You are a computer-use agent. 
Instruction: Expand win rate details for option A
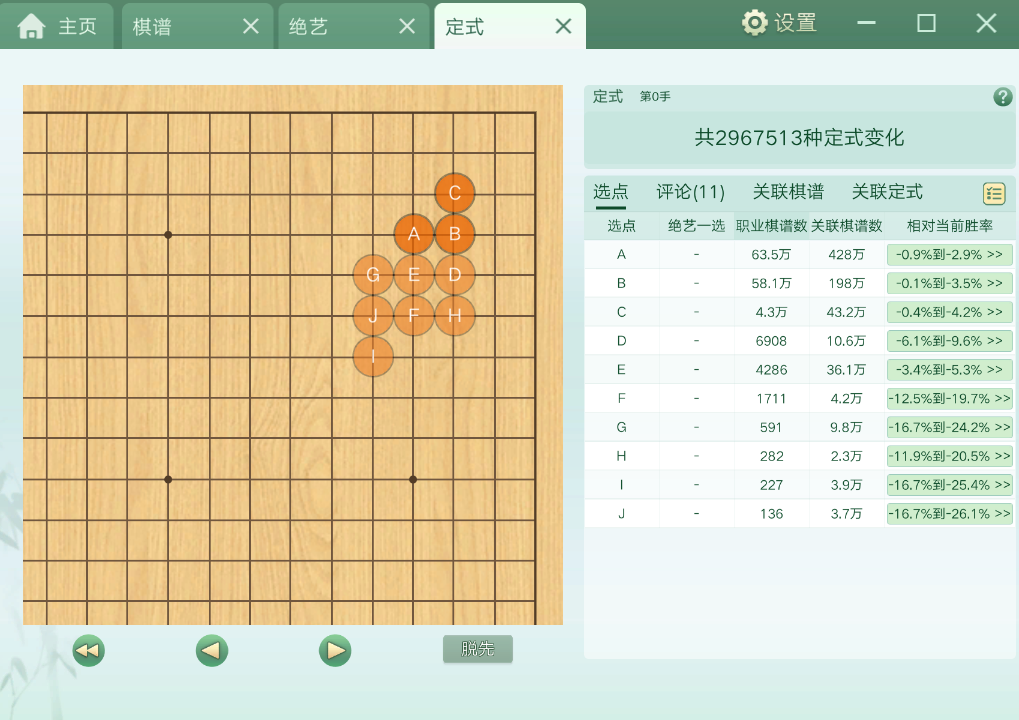[949, 255]
